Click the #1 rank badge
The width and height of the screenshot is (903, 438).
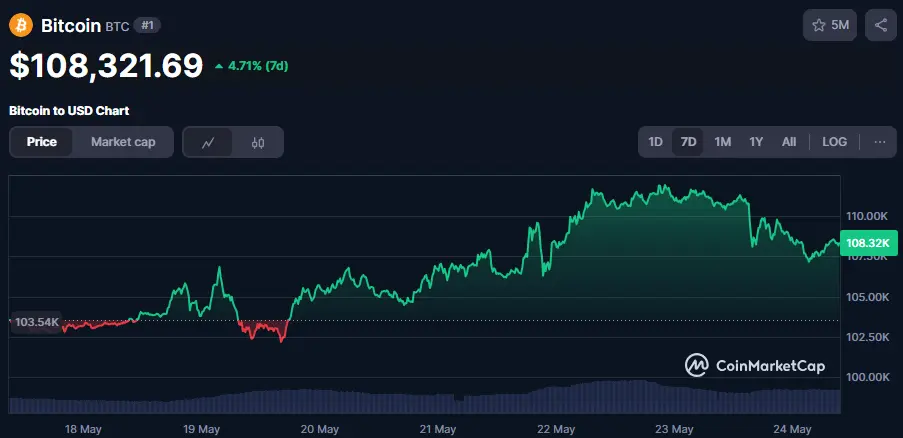tap(147, 25)
